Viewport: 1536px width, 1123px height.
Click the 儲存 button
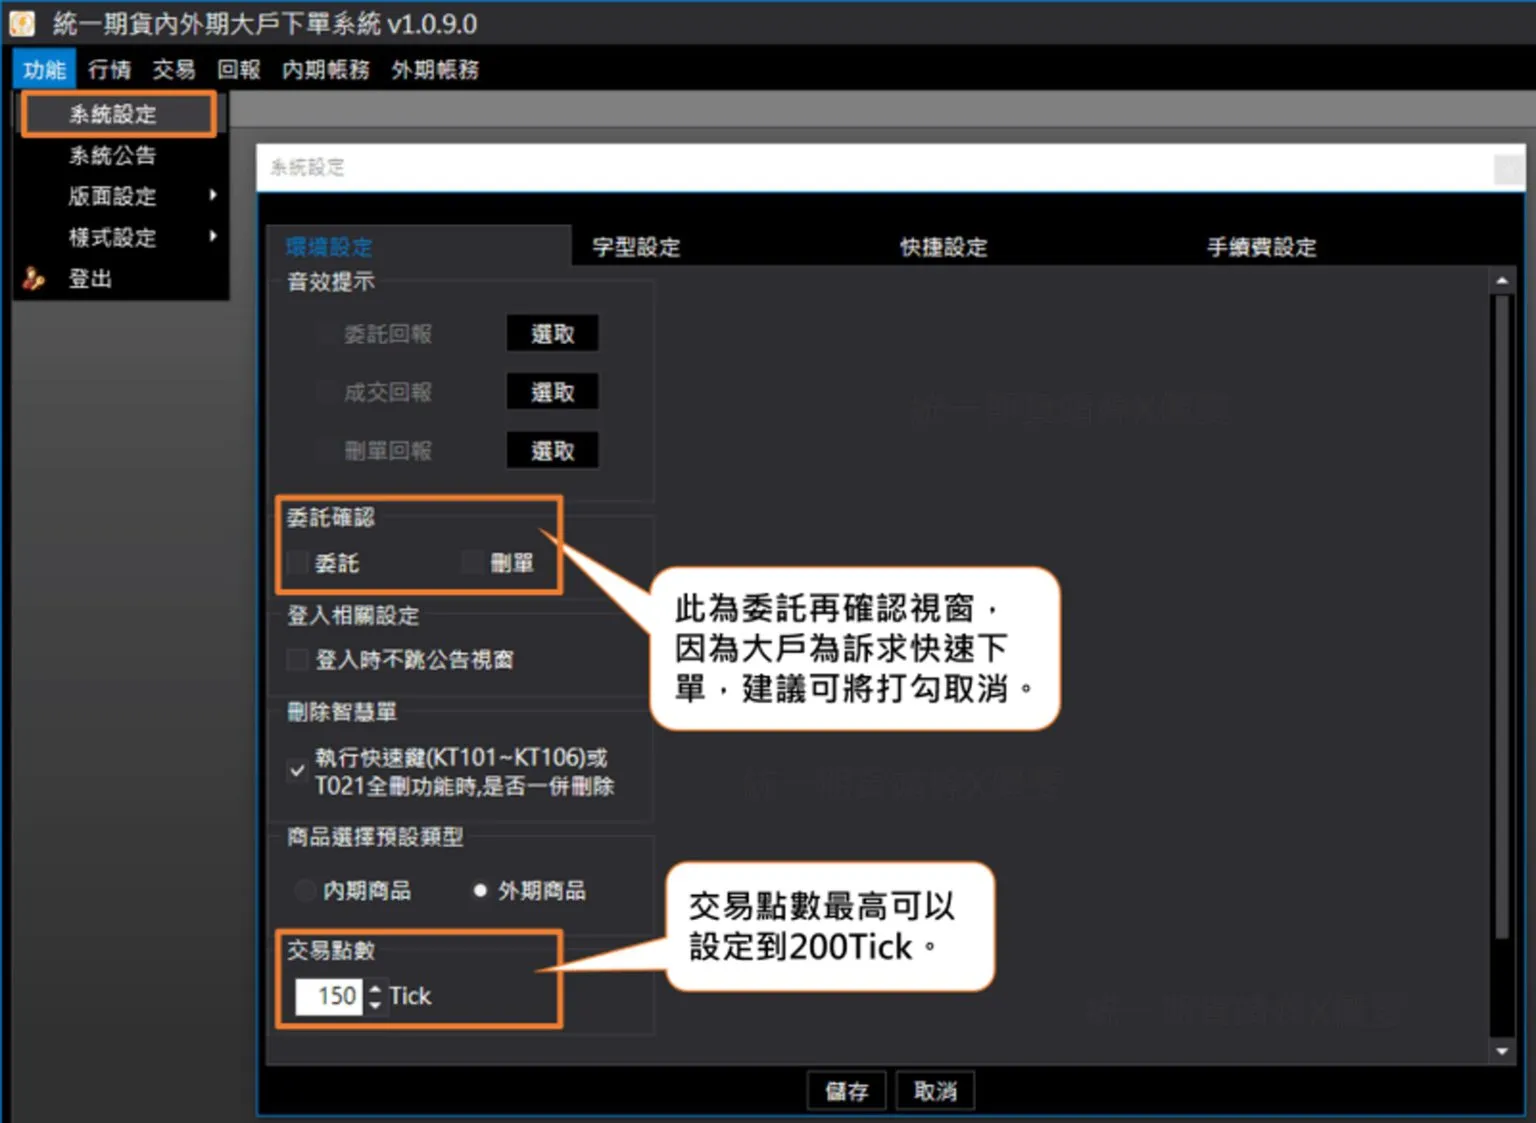[x=847, y=1091]
